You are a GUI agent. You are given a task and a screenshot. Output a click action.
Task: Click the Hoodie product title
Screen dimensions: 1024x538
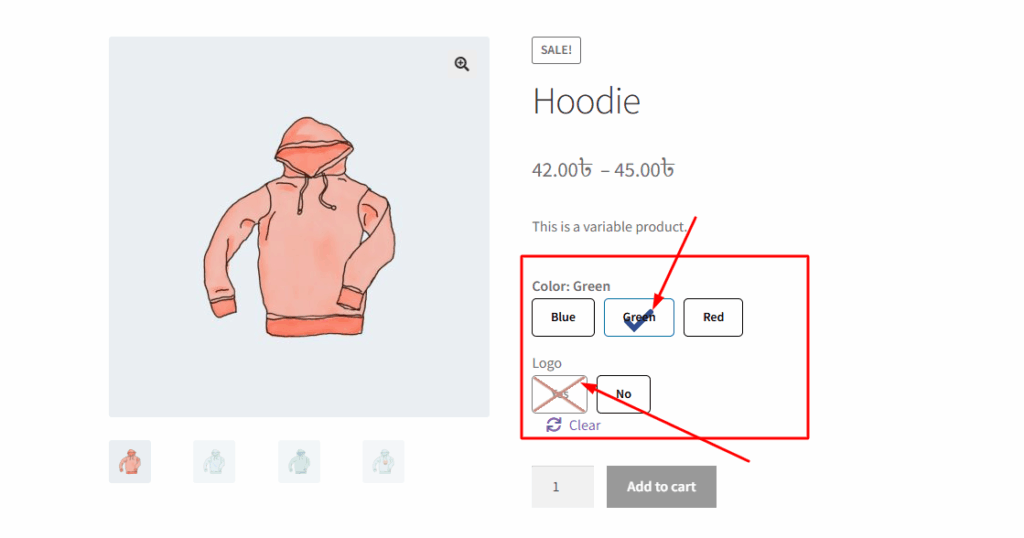[586, 102]
